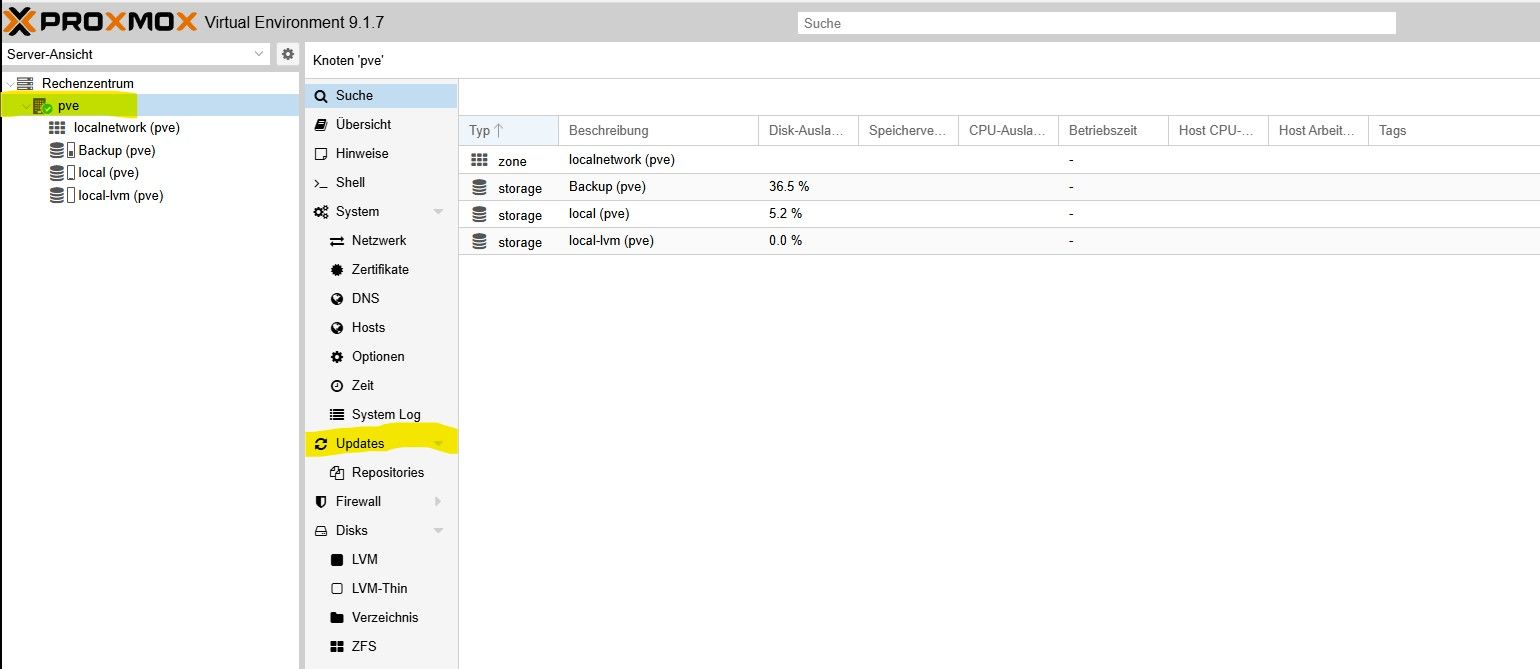Viewport: 1540px width, 669px height.
Task: Collapse the Rechenzentrum tree node
Action: tap(9, 83)
